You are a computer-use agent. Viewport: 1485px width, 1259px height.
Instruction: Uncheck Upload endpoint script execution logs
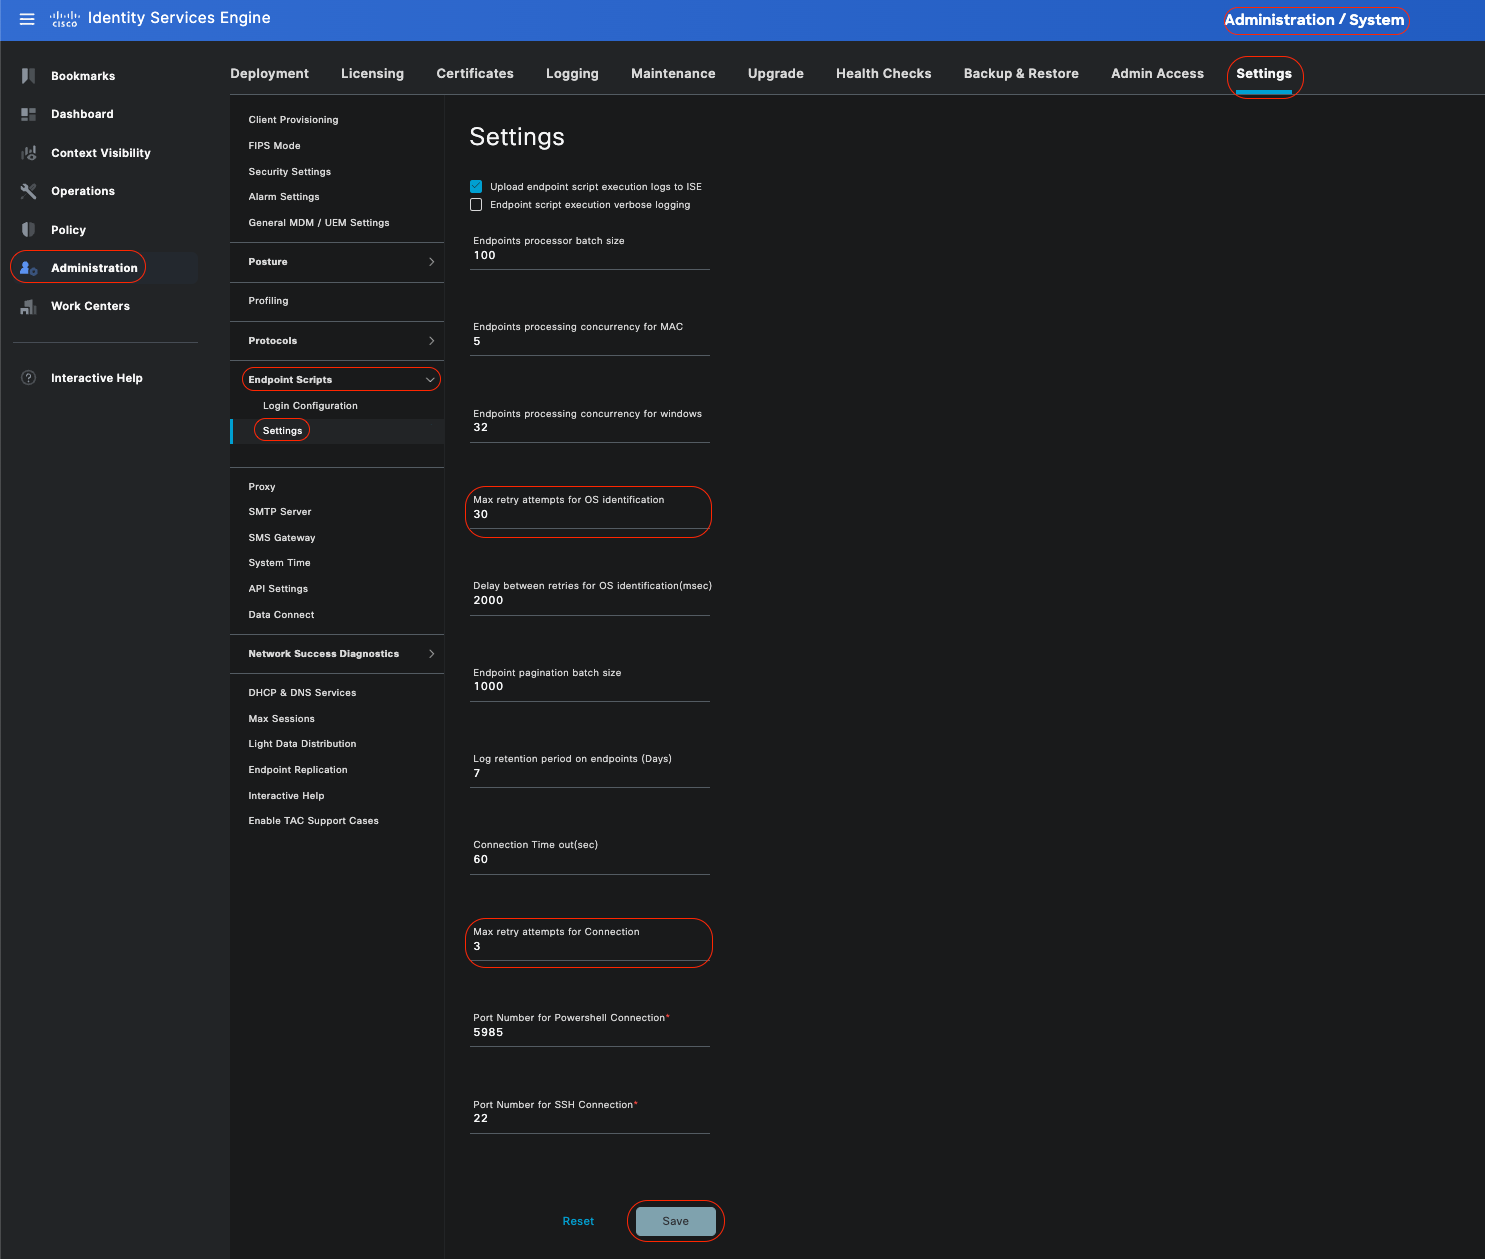click(x=476, y=186)
